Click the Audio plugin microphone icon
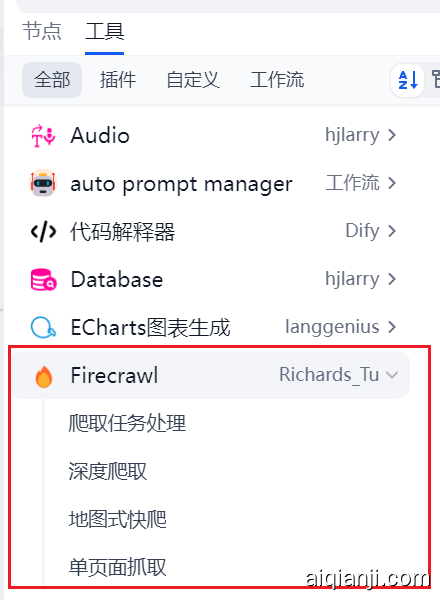Viewport: 440px width, 600px height. coord(43,135)
